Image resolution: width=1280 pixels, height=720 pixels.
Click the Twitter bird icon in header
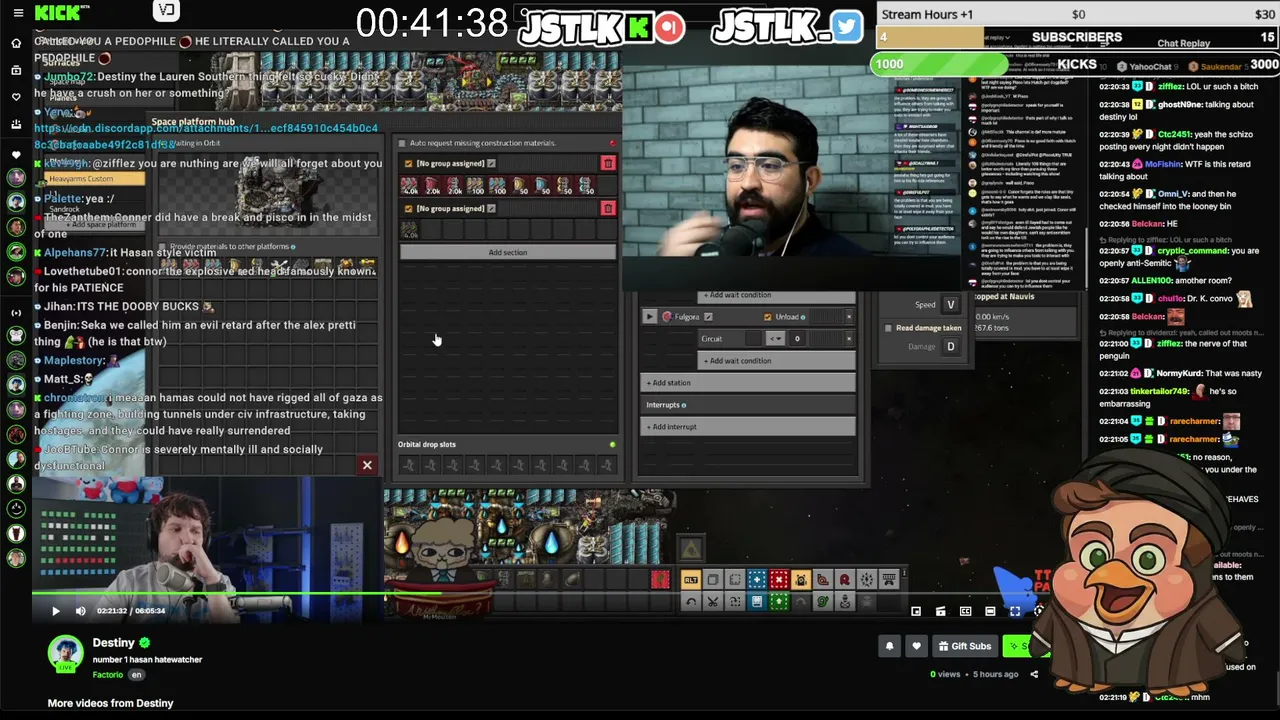[846, 27]
